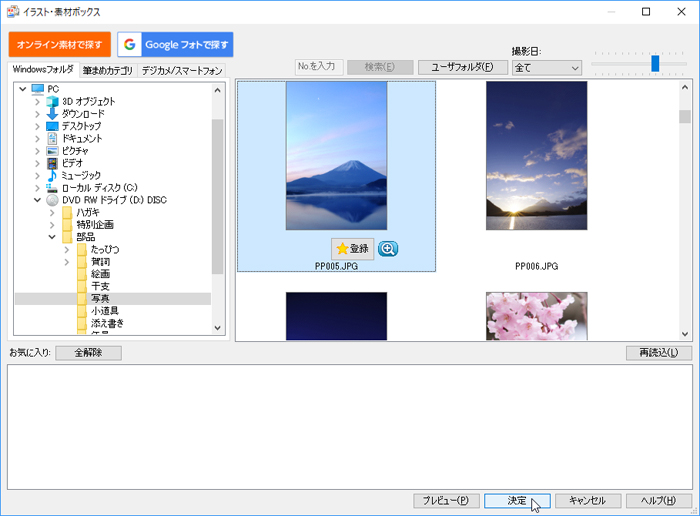Click the DVD RW drive disc icon

[x=53, y=200]
